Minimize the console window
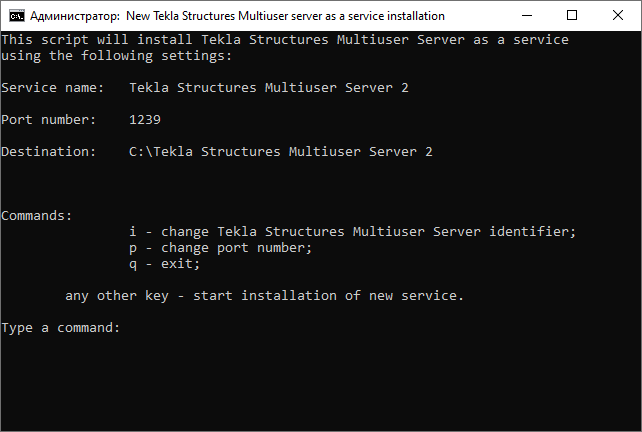The width and height of the screenshot is (642, 432). click(x=527, y=16)
